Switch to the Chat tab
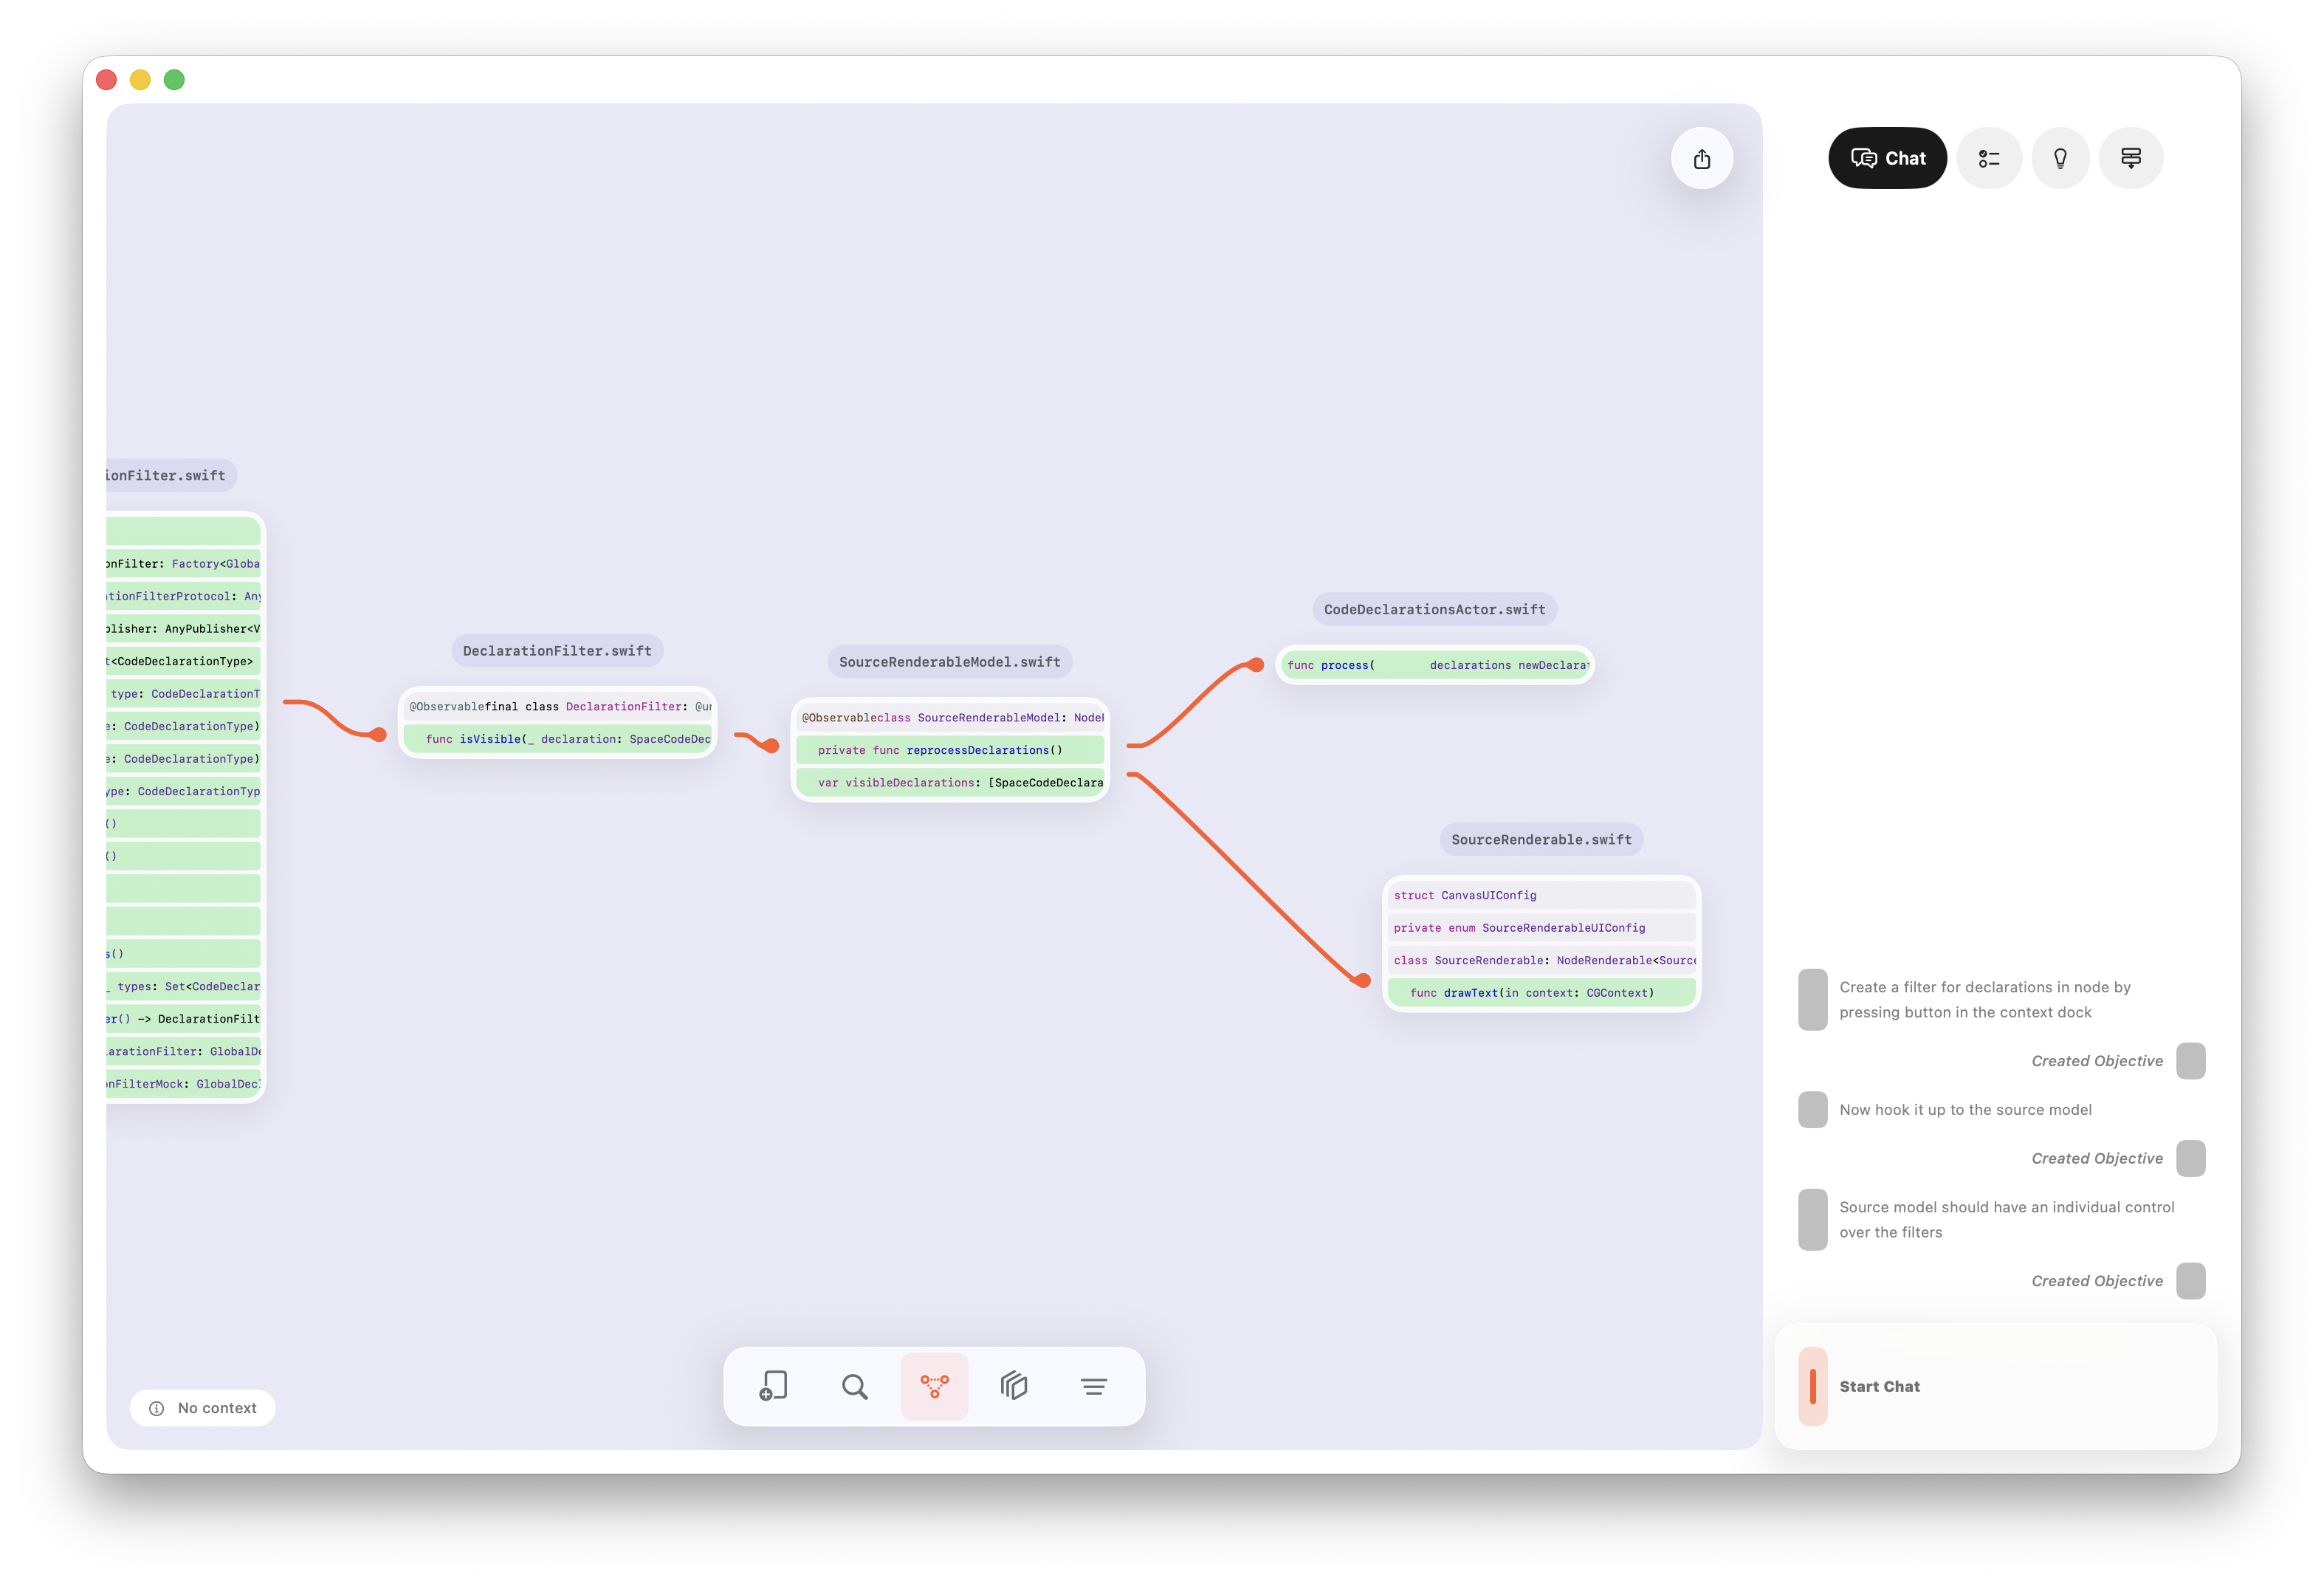Viewport: 2324px width, 1583px height. [1887, 157]
